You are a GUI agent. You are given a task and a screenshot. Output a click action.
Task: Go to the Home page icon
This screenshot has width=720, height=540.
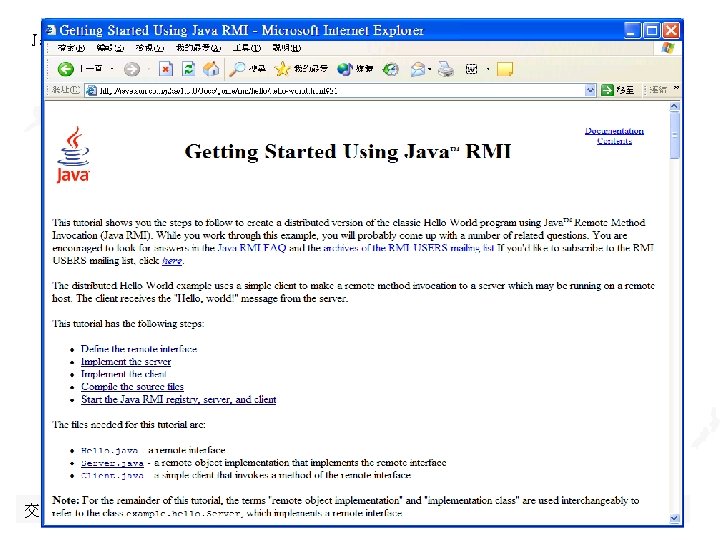pyautogui.click(x=211, y=69)
